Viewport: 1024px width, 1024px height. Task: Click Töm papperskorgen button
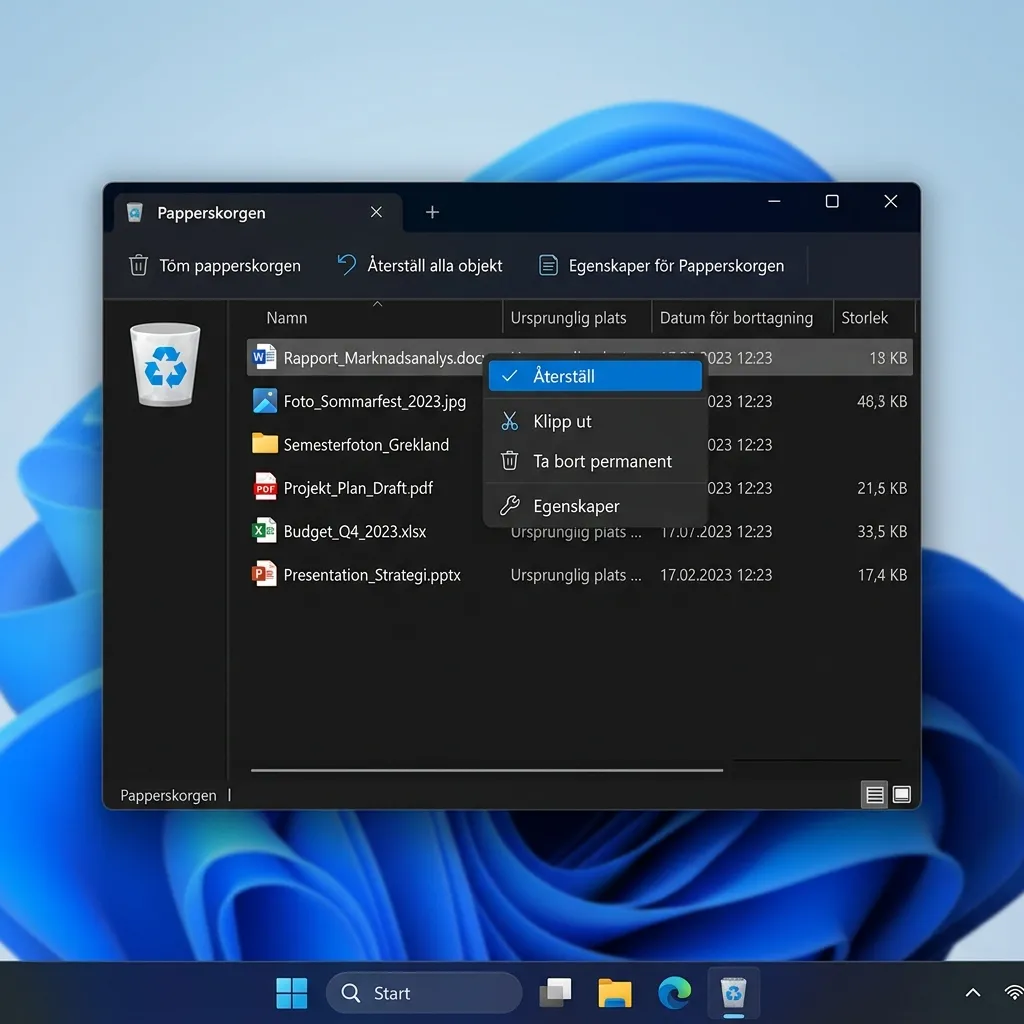tap(215, 265)
